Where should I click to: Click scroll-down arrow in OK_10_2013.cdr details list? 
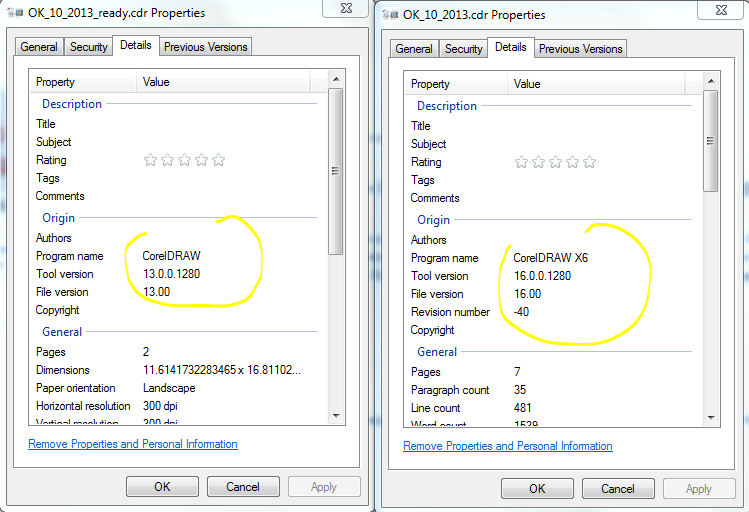click(711, 417)
